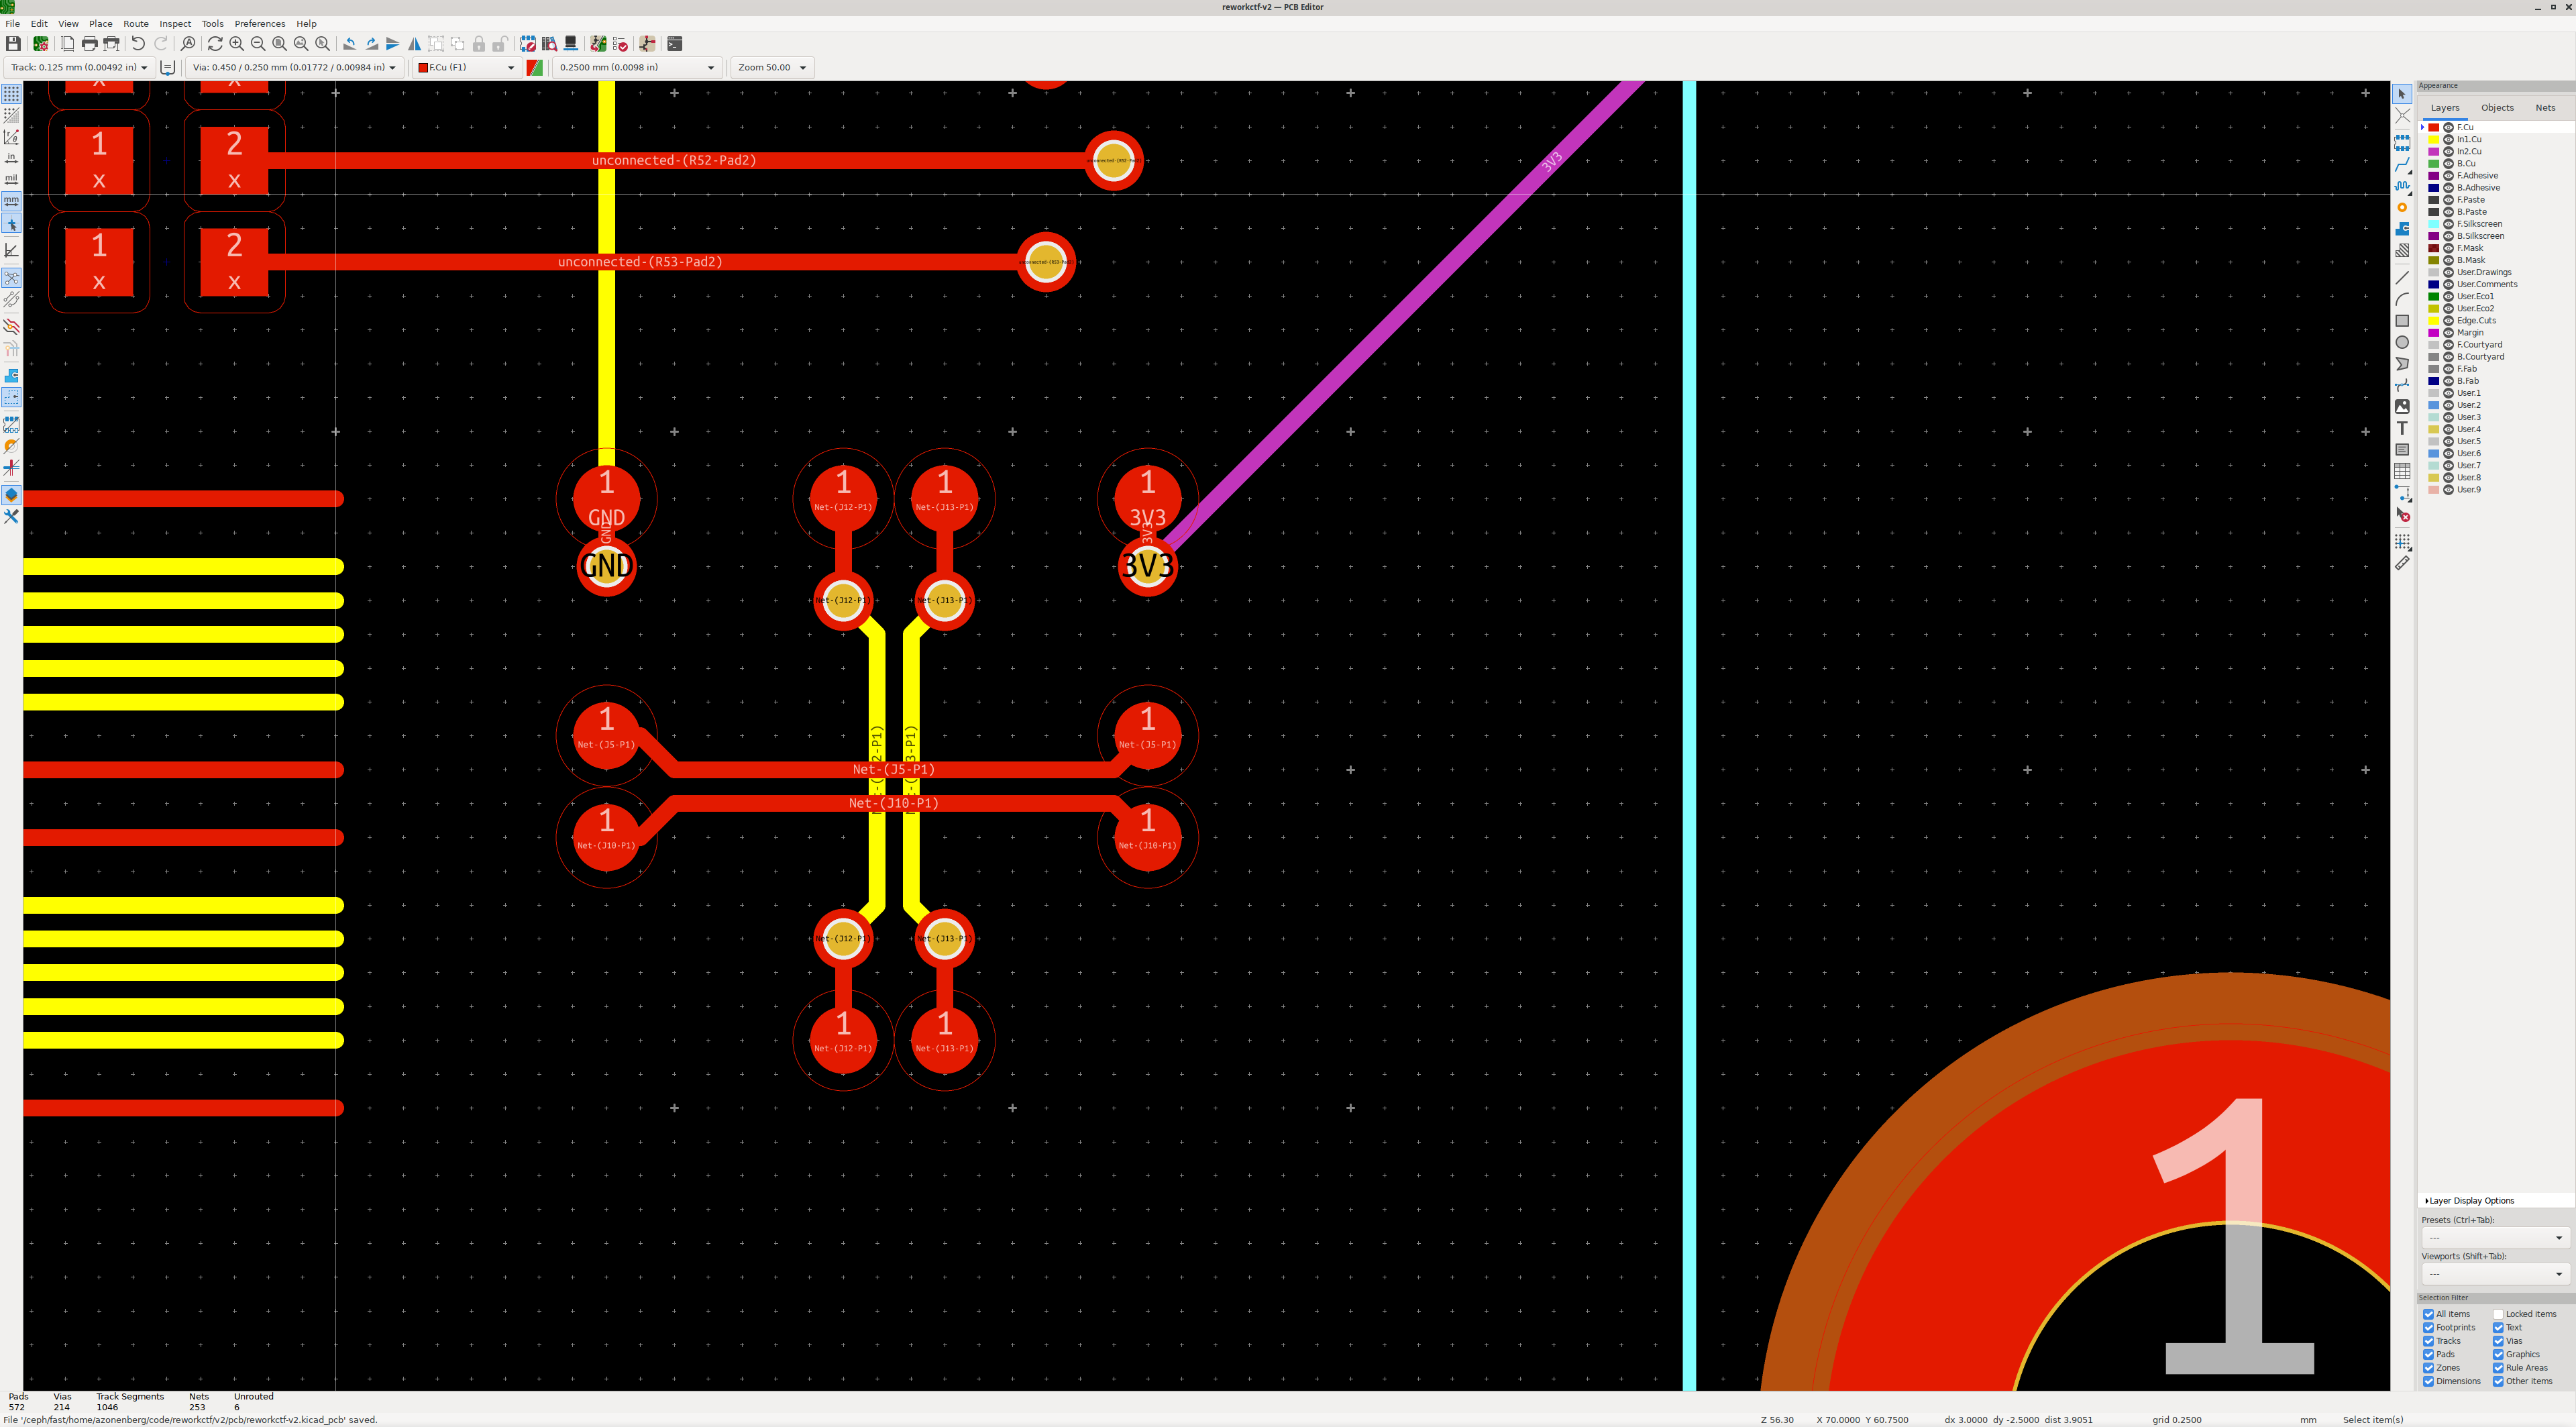The height and width of the screenshot is (1427, 2576).
Task: Click the In2.Cu layer color swatch
Action: 2434,151
